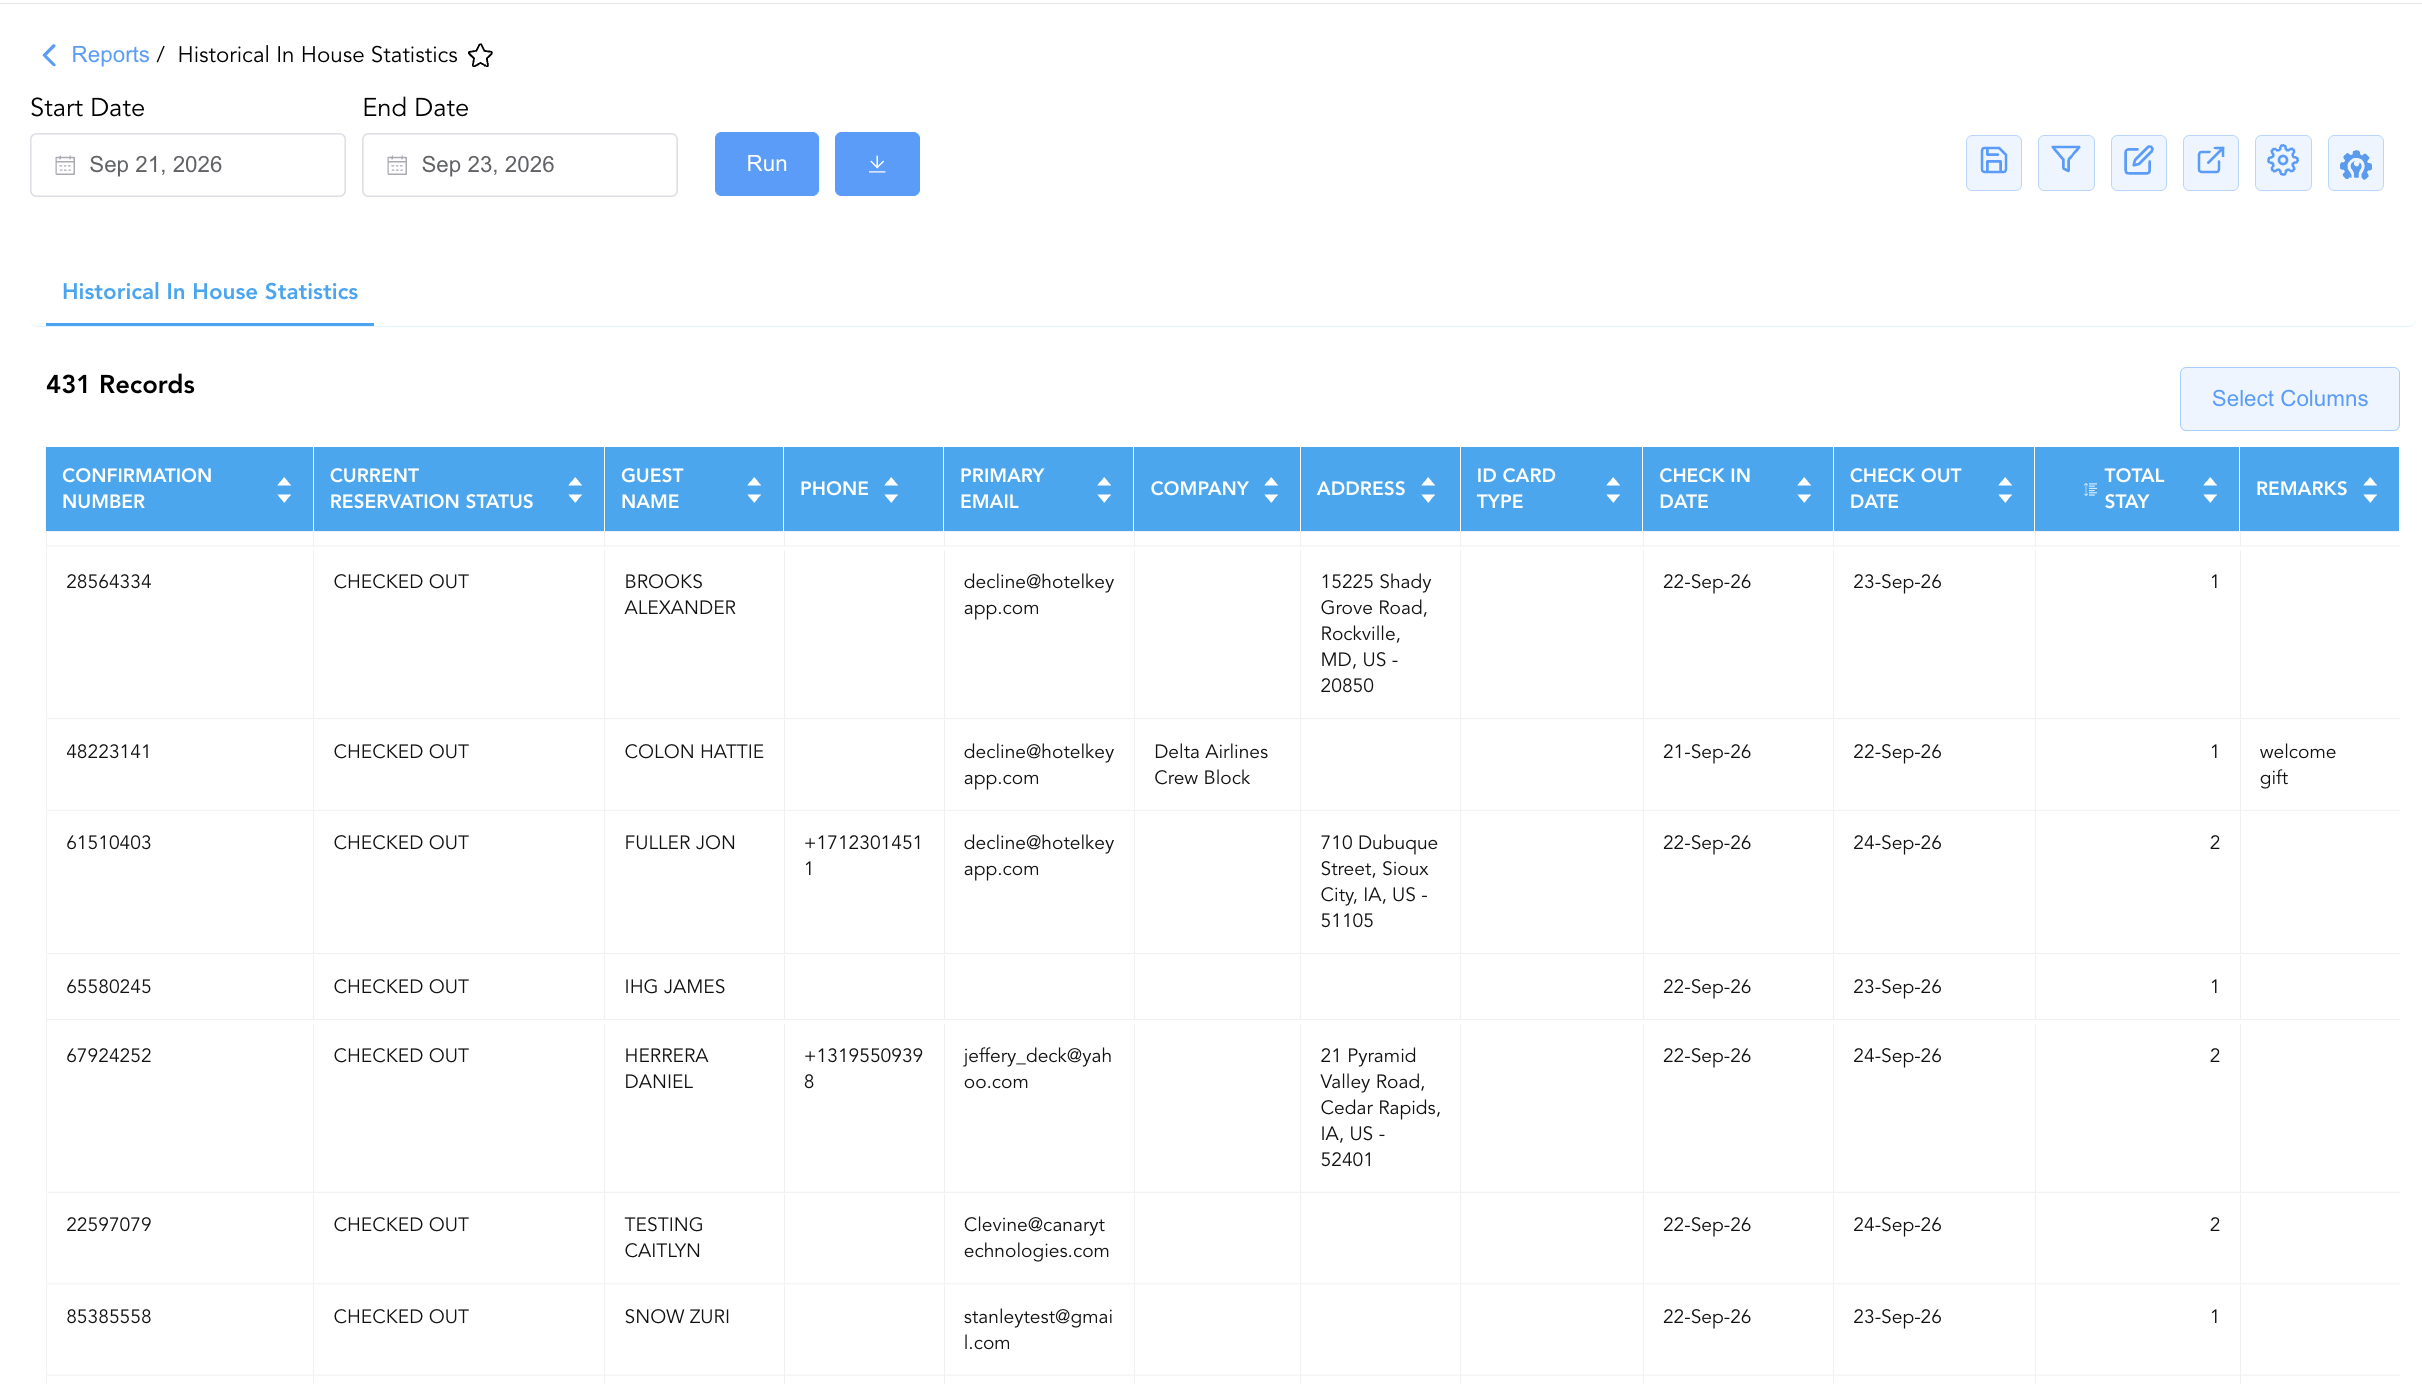
Task: Click the download arrow button
Action: coord(877,164)
